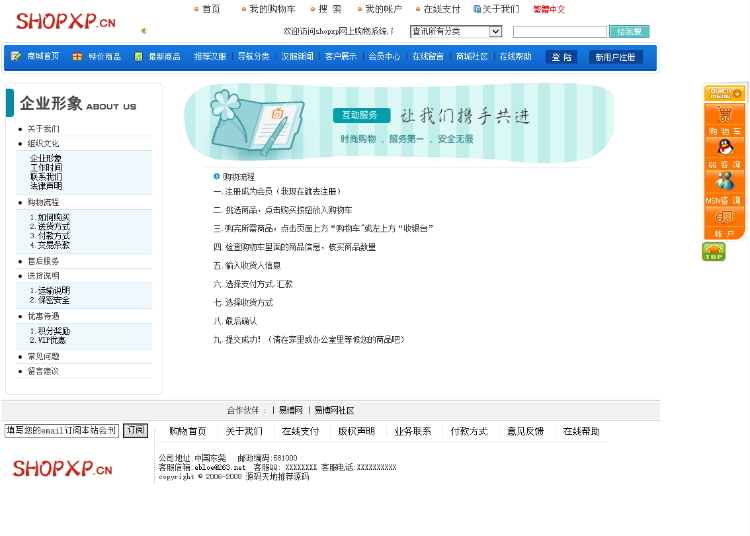This screenshot has width=750, height=536.
Task: Open 客户展示 in blue nav bar
Action: click(x=341, y=56)
